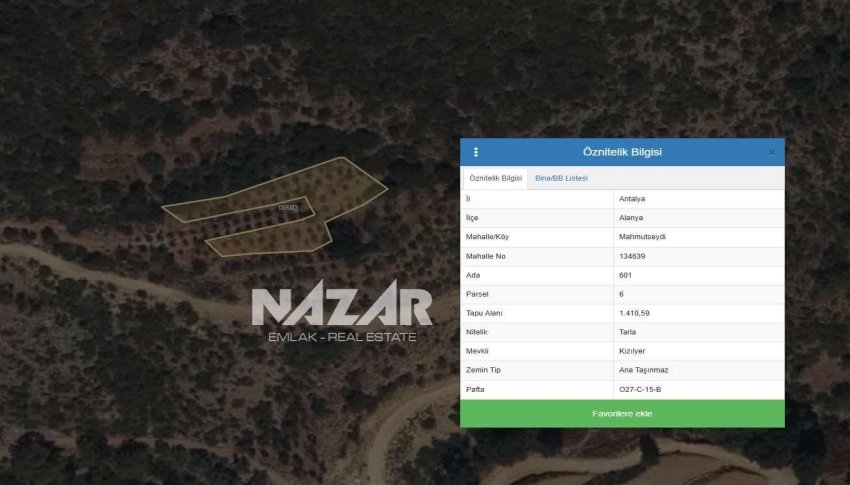Click the Antalya value in the İl row
Screen dimensions: 850x485
[632, 199]
